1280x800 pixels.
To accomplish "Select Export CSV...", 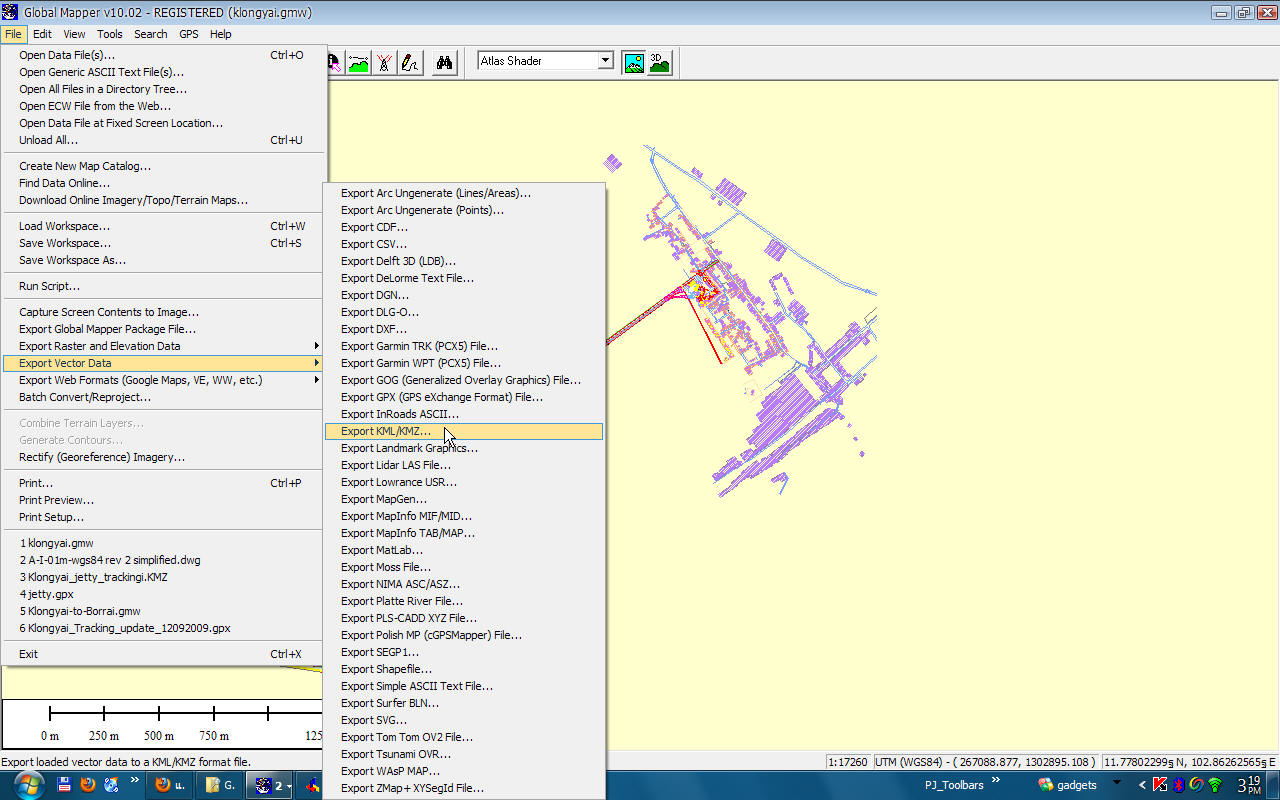I will tap(464, 244).
